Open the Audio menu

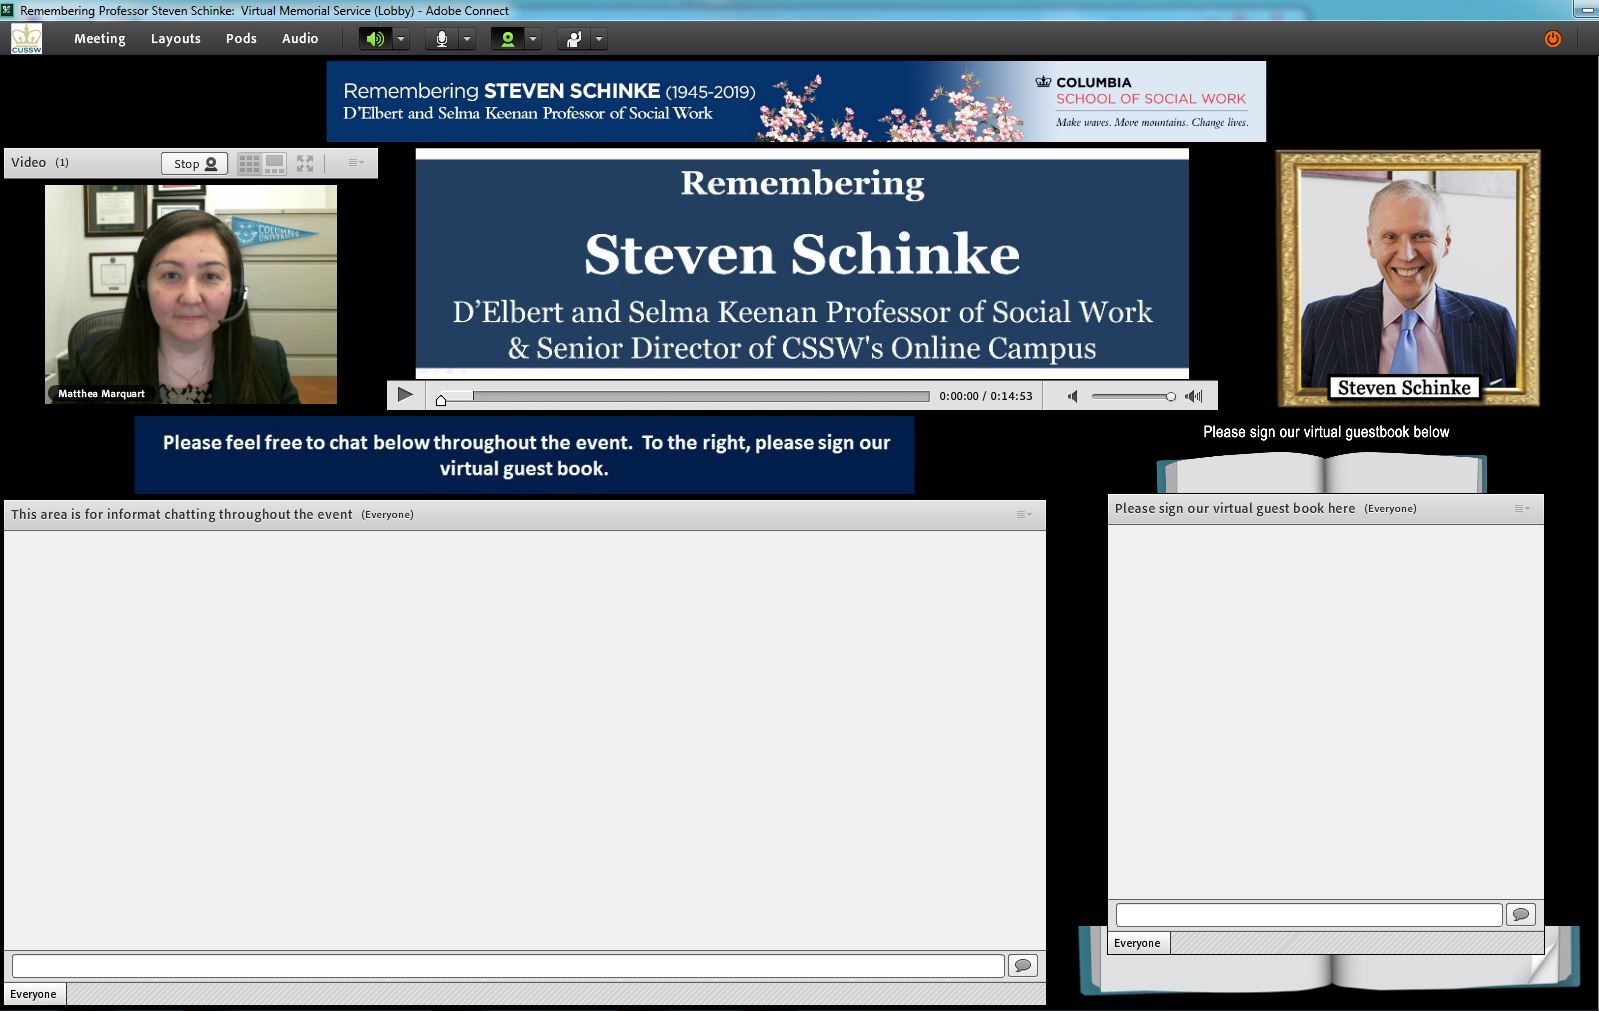[300, 38]
